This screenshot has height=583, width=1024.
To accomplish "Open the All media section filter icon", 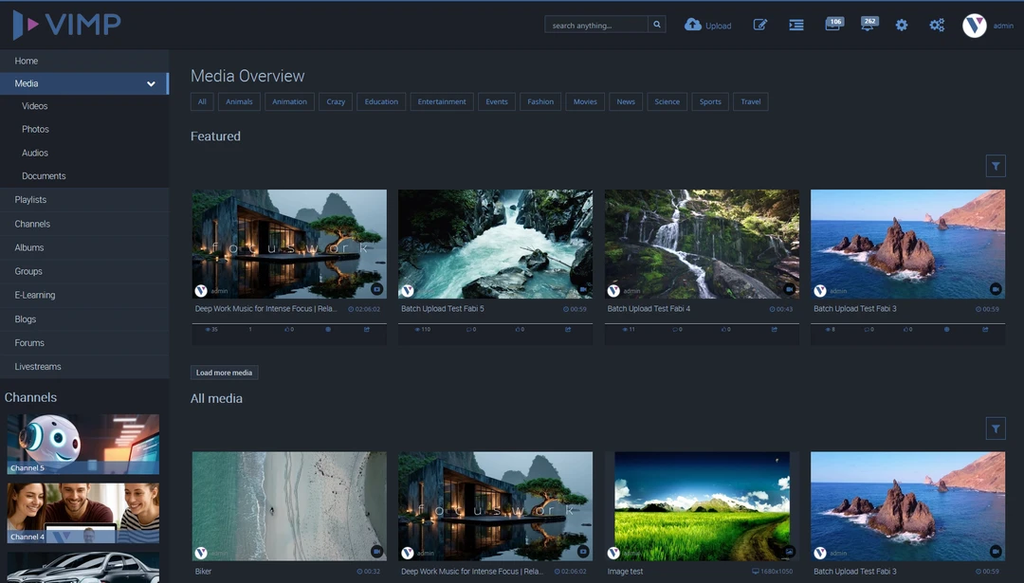I will click(x=995, y=429).
